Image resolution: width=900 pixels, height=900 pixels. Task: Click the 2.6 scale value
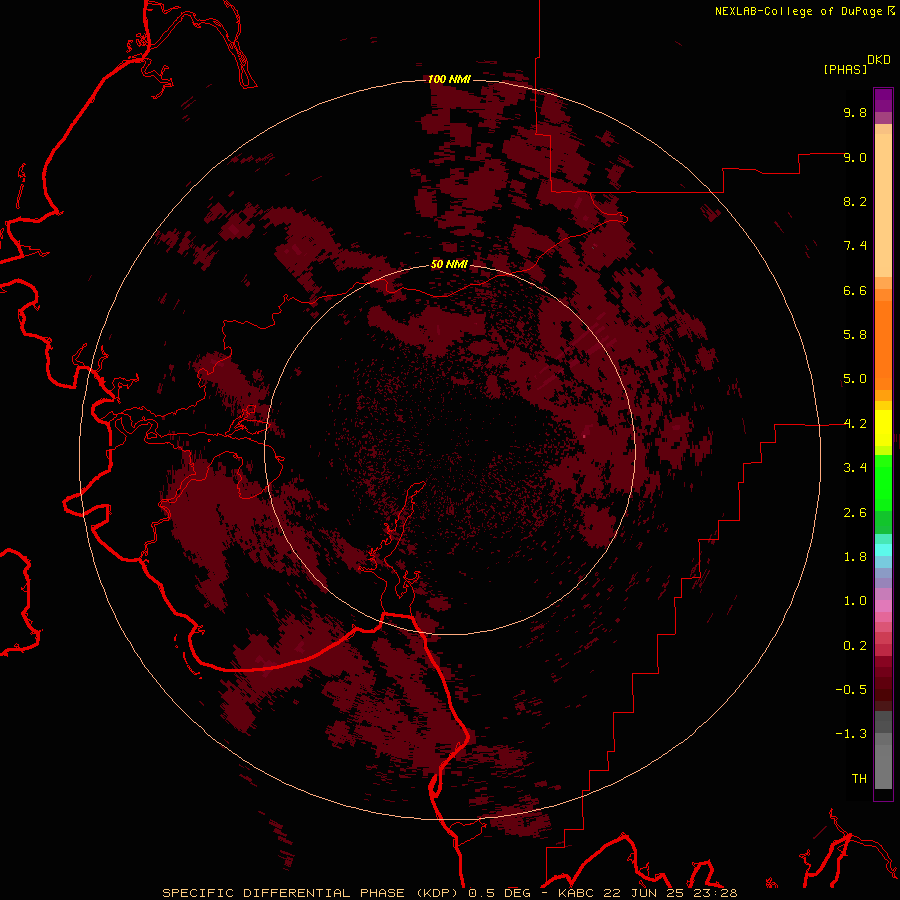coord(855,513)
